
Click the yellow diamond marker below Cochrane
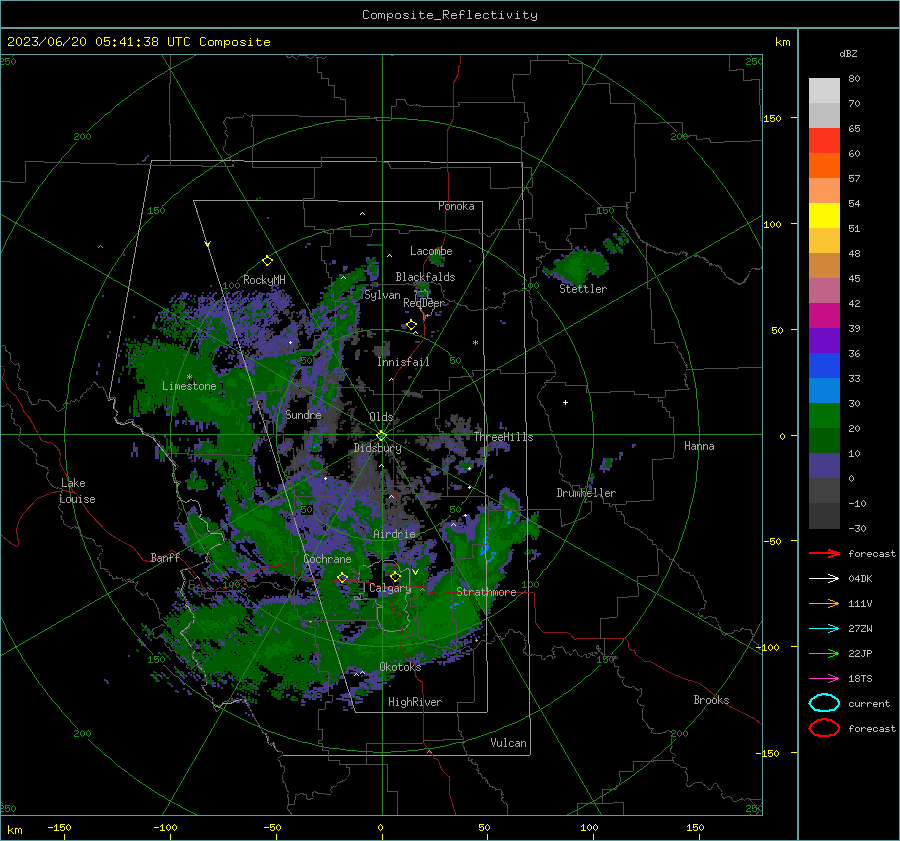342,578
